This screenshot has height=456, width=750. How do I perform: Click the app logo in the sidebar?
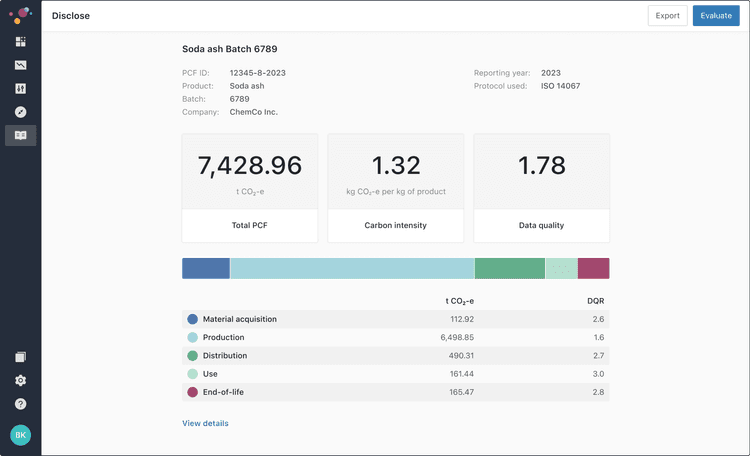(x=20, y=15)
